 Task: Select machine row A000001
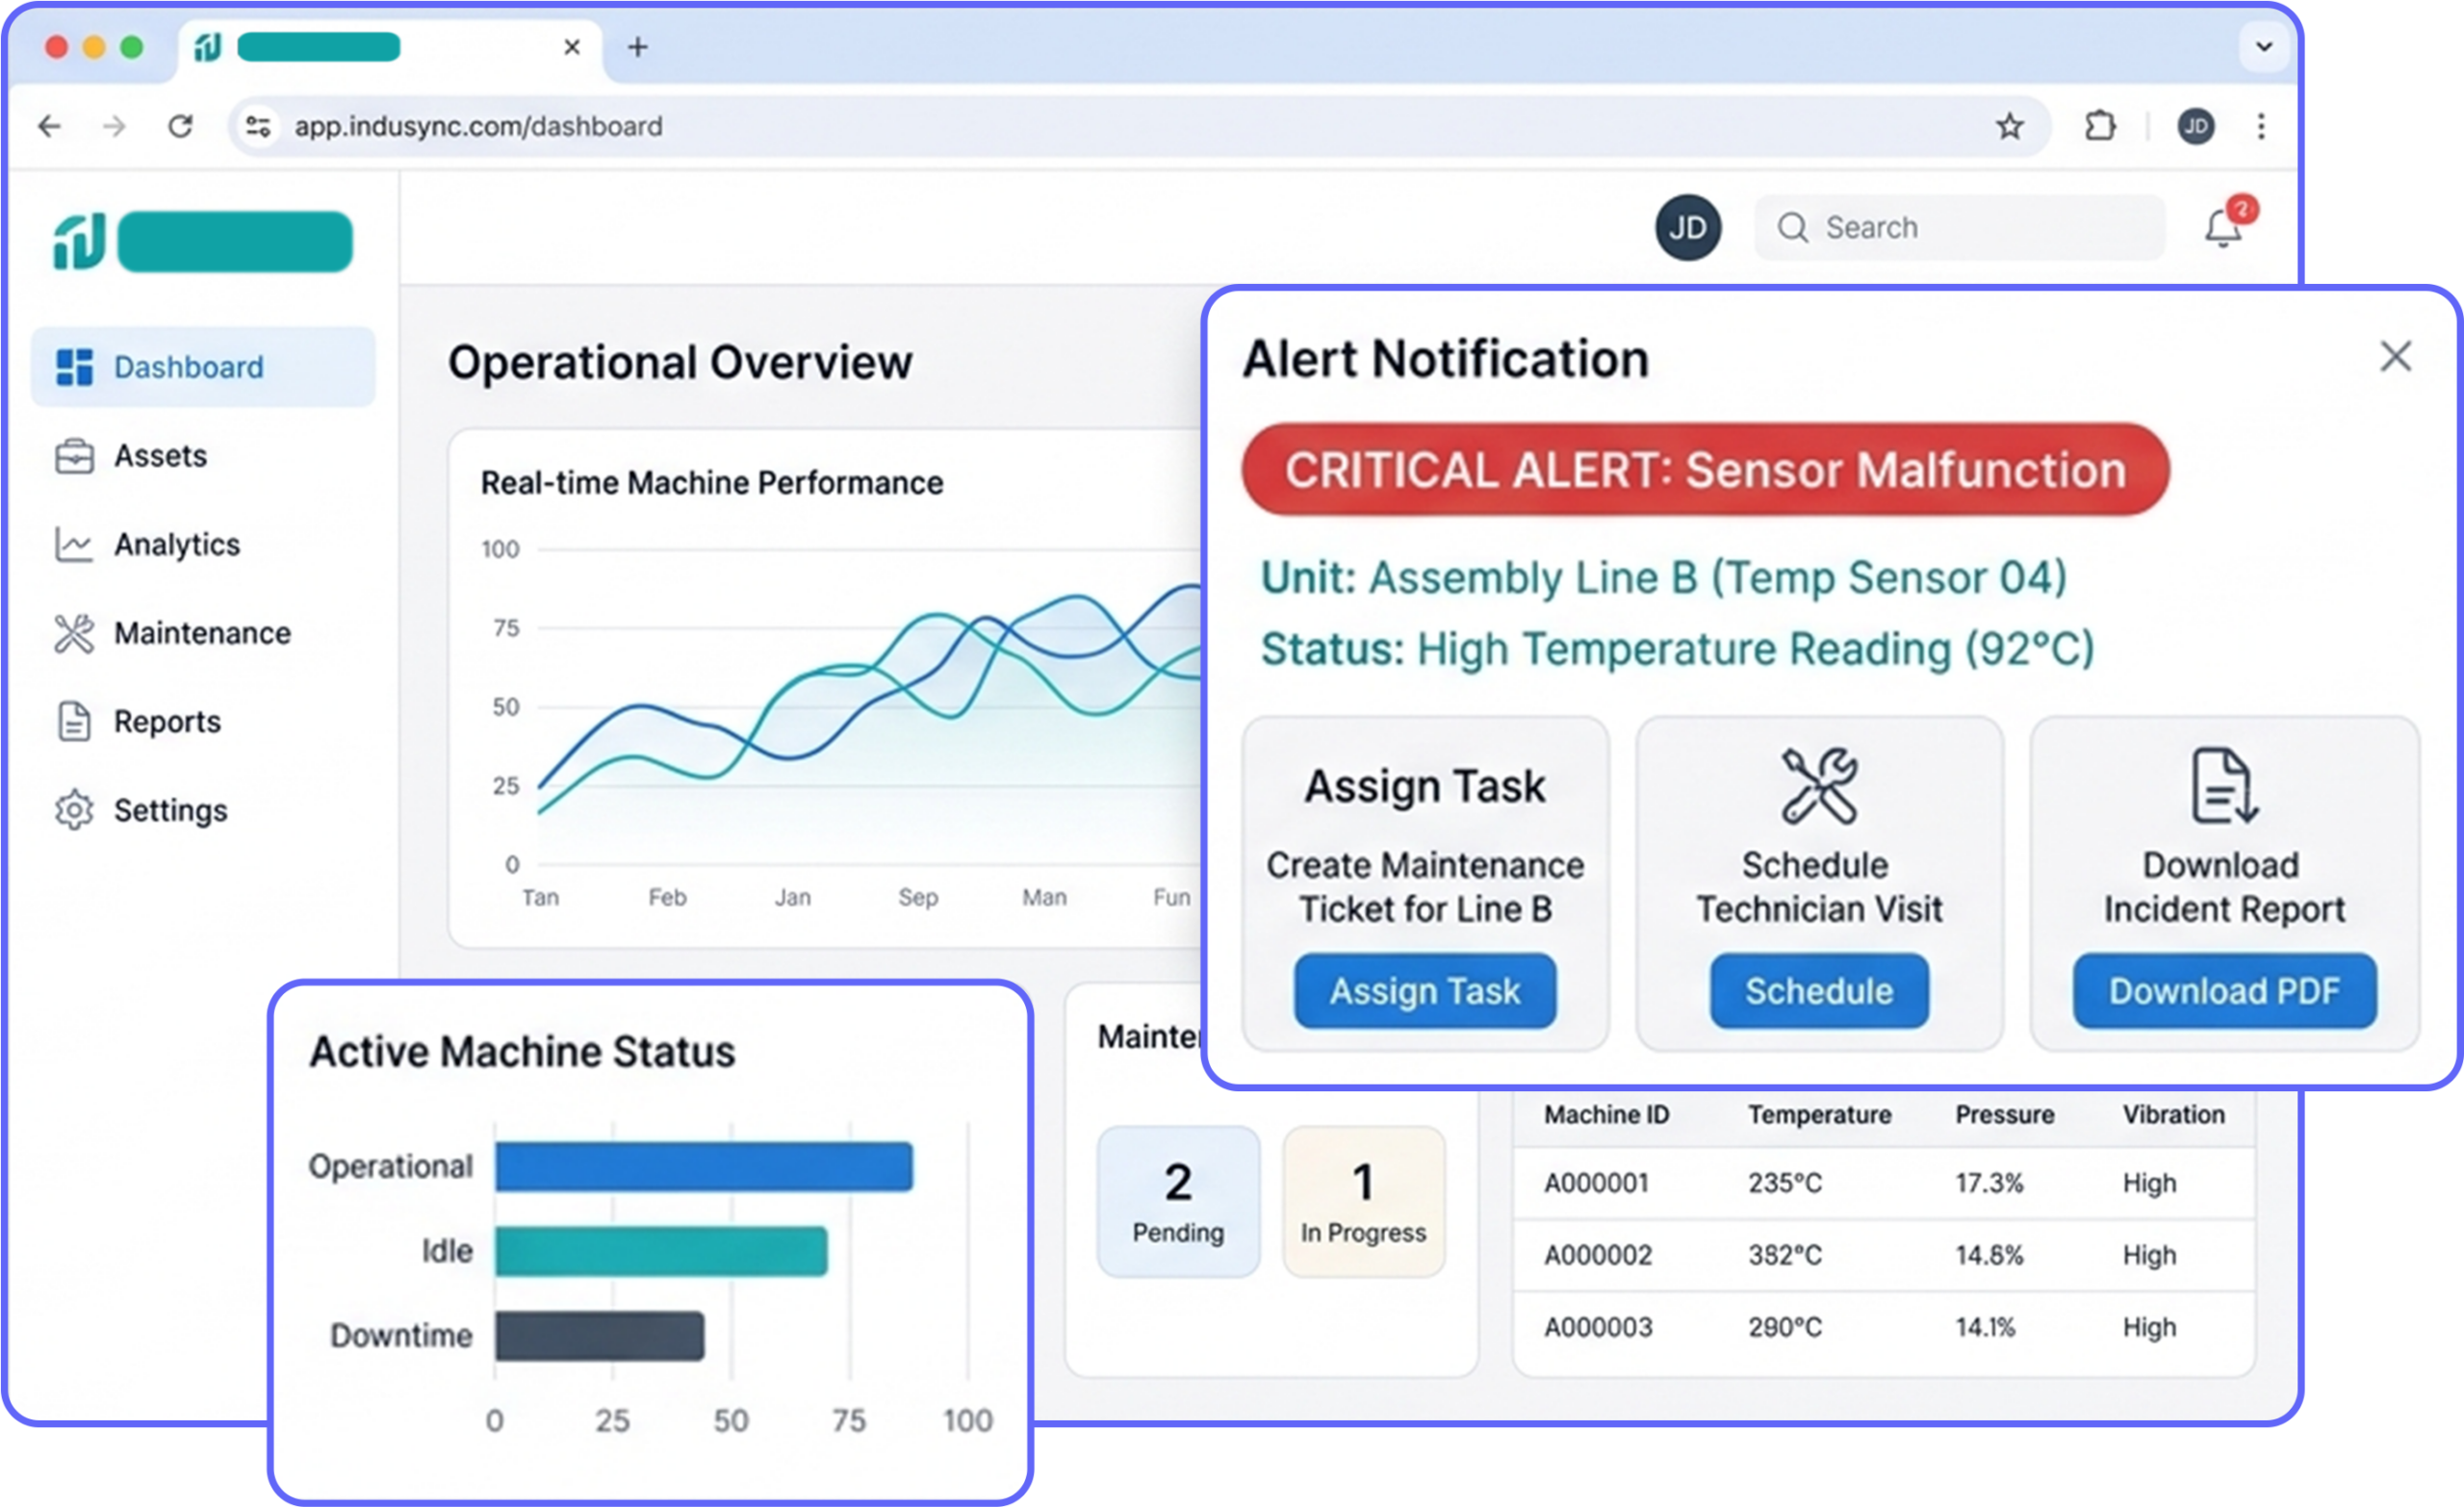pos(1884,1183)
